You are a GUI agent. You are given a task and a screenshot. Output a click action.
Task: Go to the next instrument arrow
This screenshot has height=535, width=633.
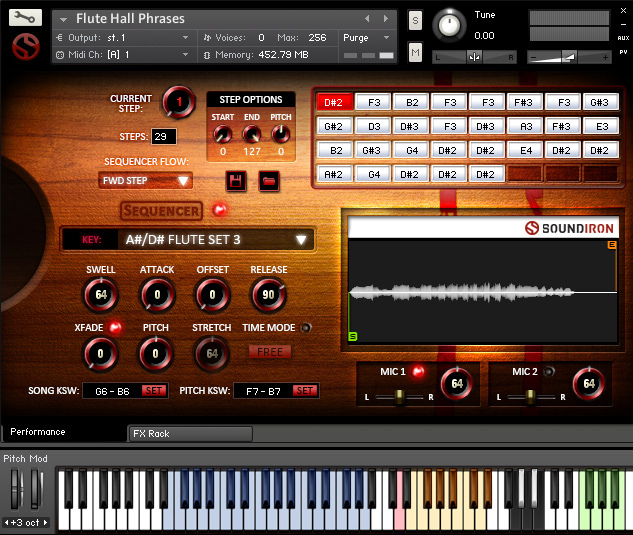[386, 19]
